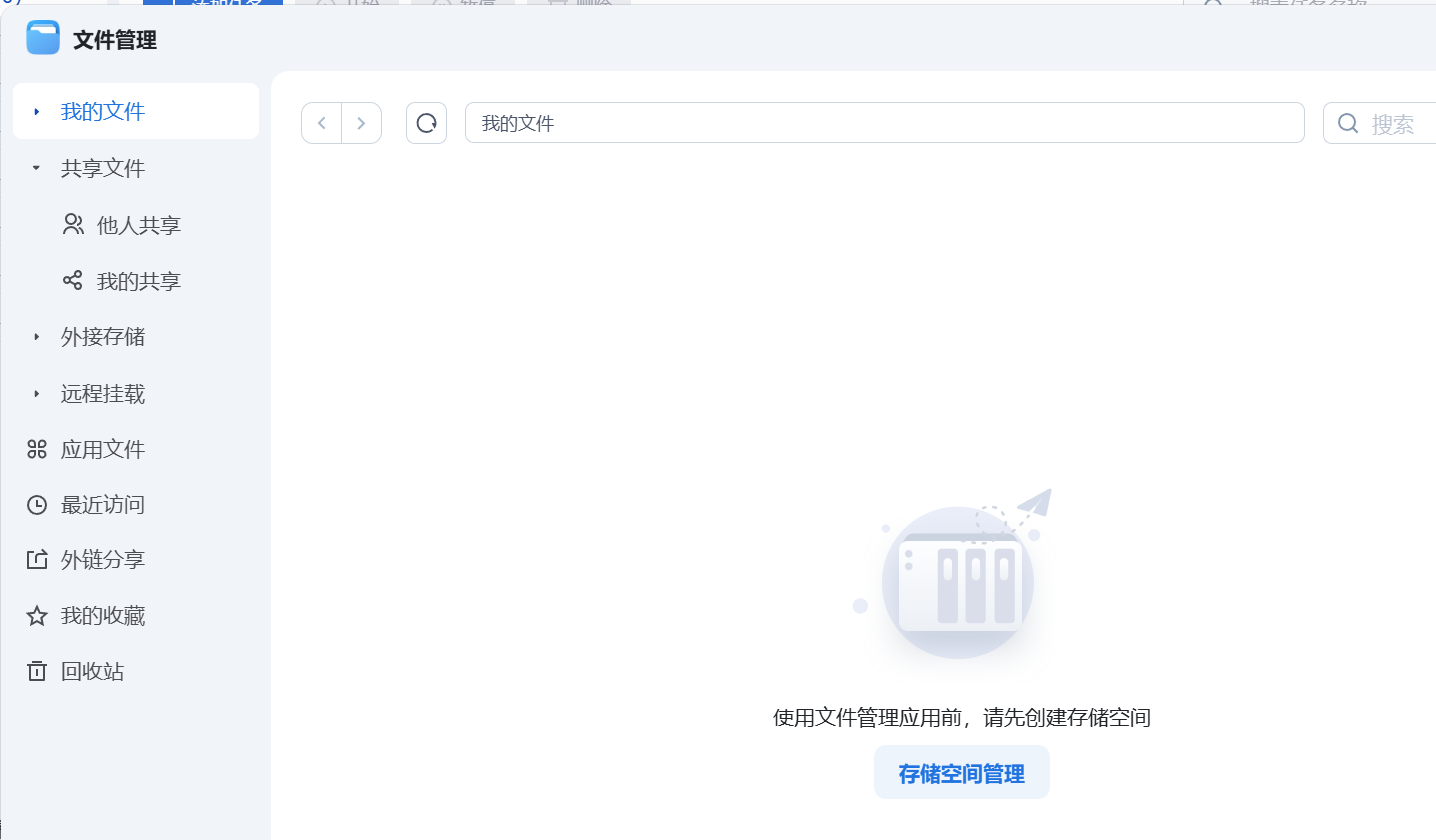
Task: Click the 最近访问 clock icon
Action: pyautogui.click(x=37, y=505)
